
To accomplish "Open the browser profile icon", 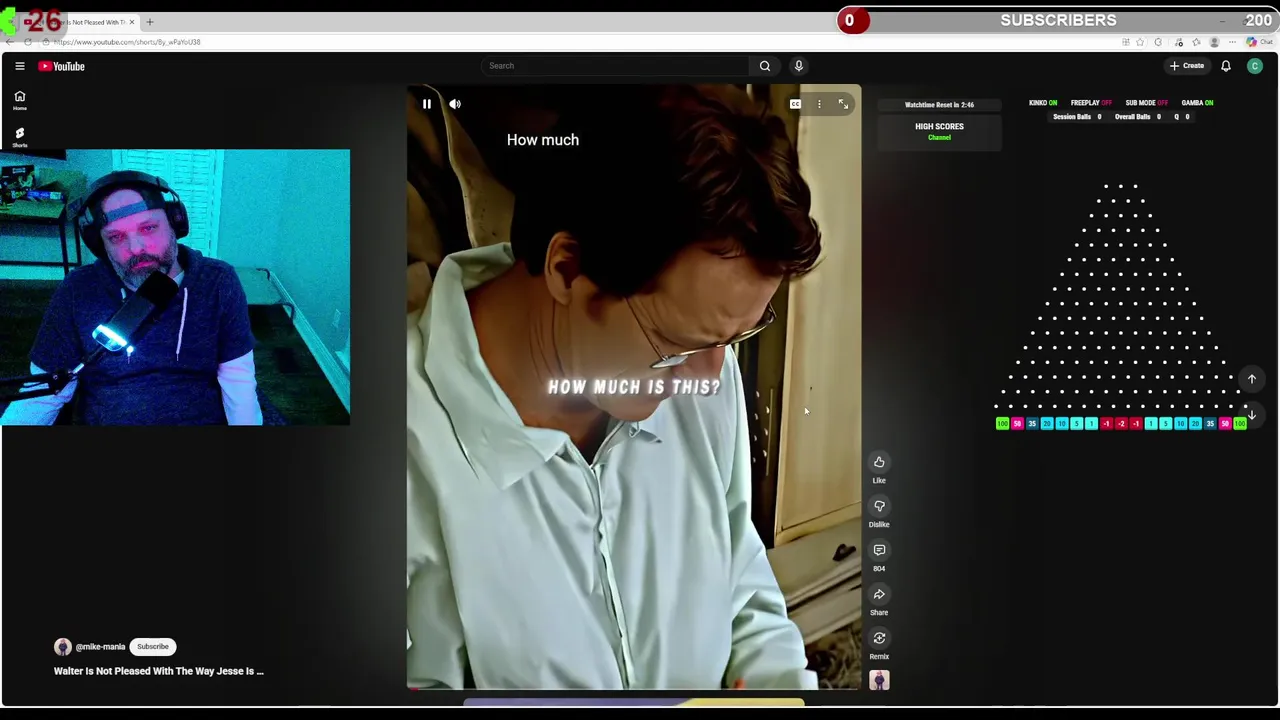I will point(1214,42).
